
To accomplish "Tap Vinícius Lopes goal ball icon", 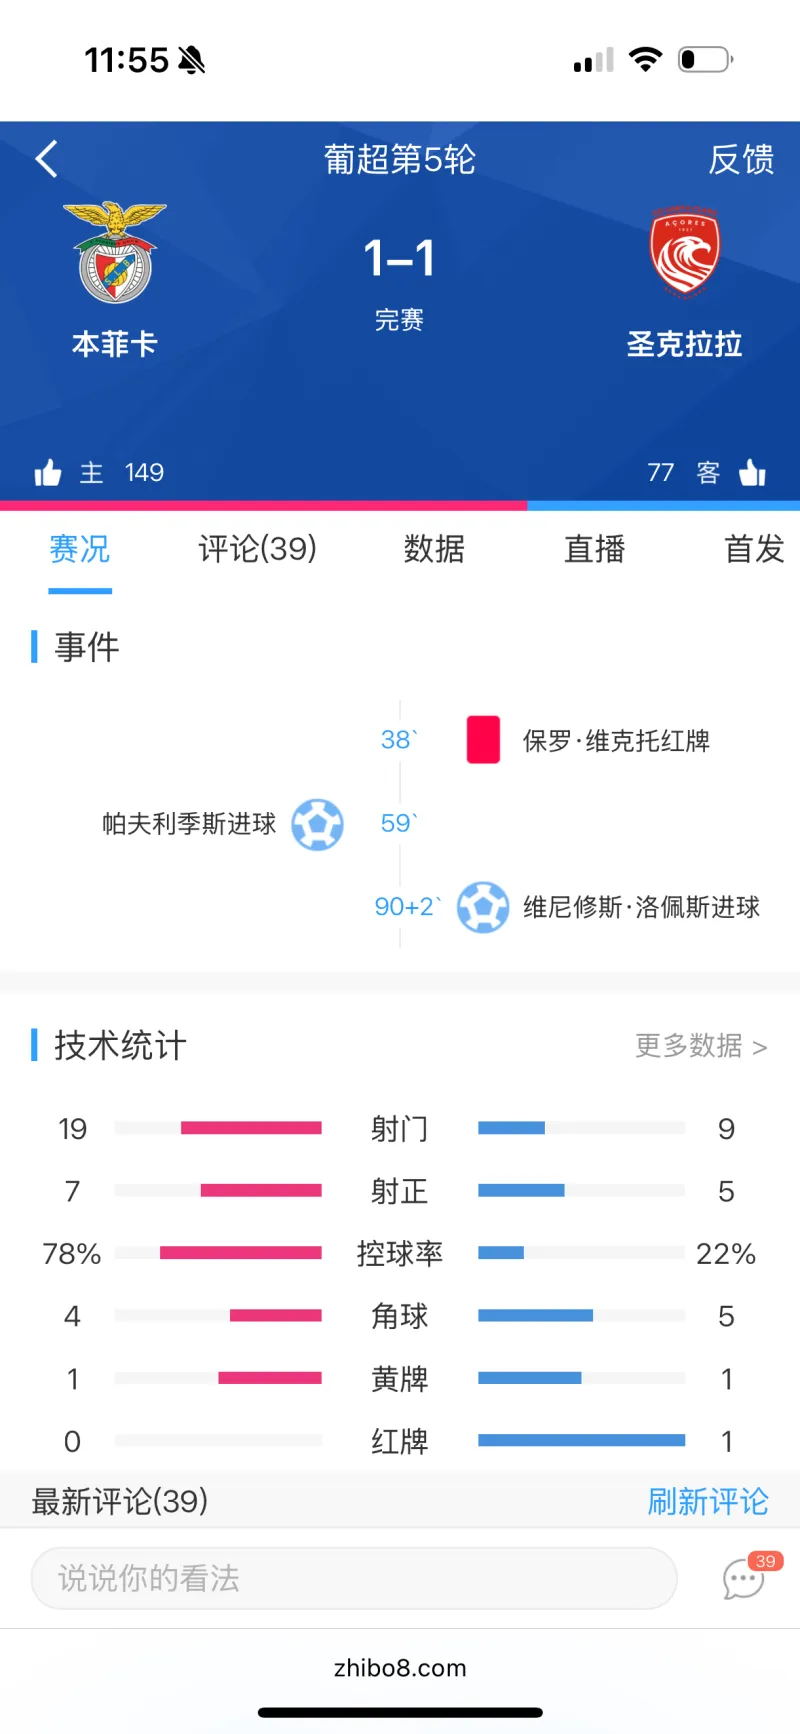I will click(x=483, y=907).
